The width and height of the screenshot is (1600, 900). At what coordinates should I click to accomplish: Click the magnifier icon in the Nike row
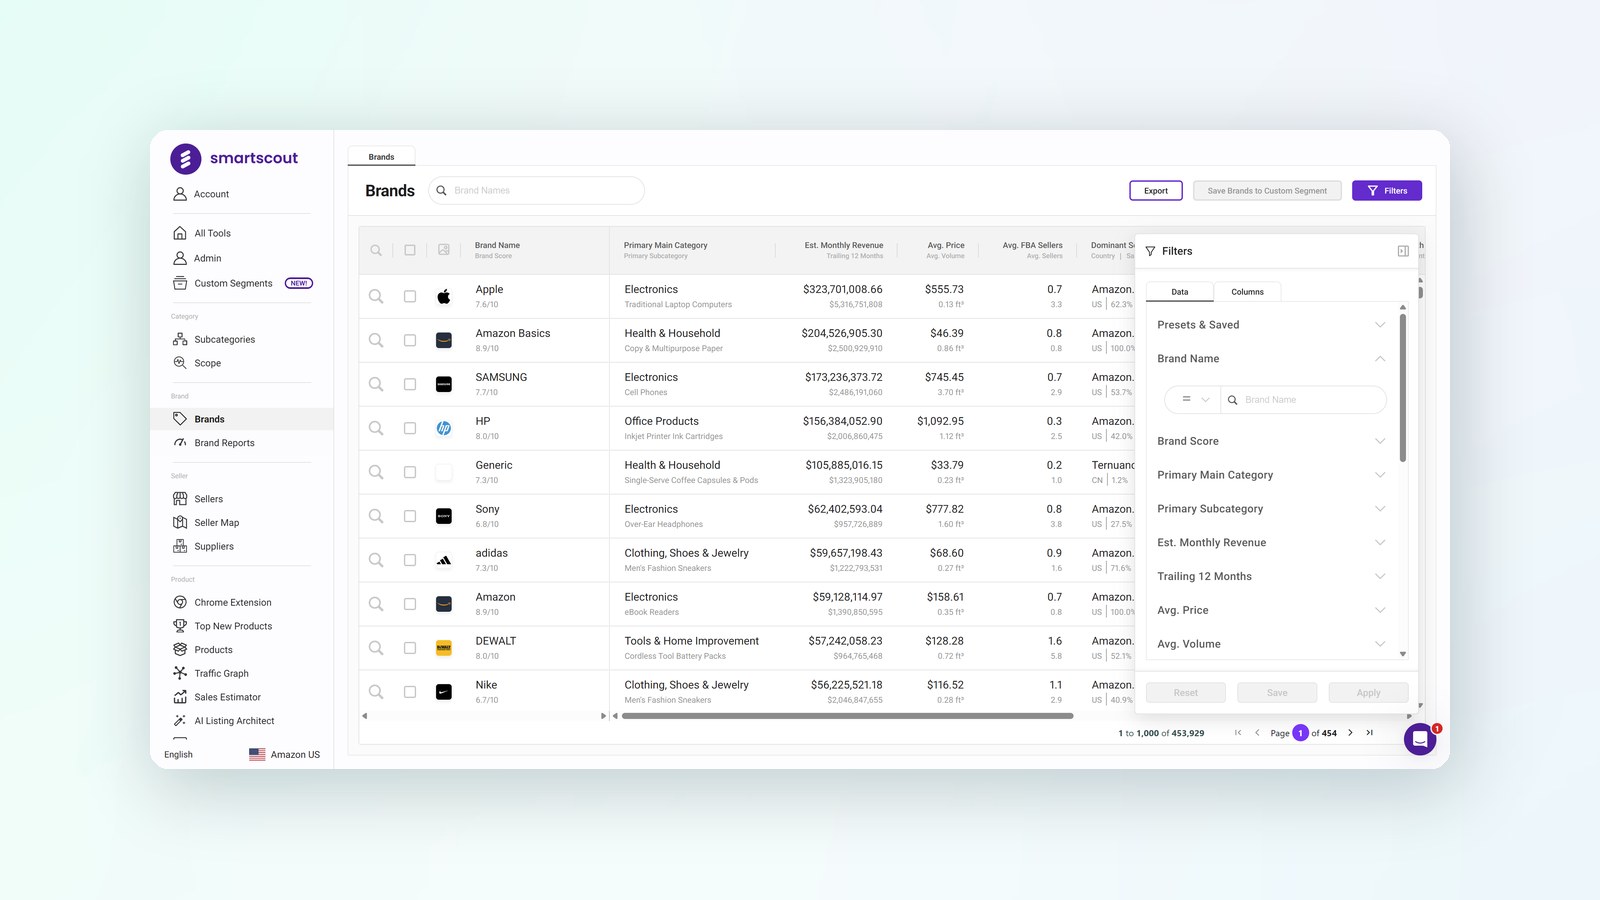[376, 692]
